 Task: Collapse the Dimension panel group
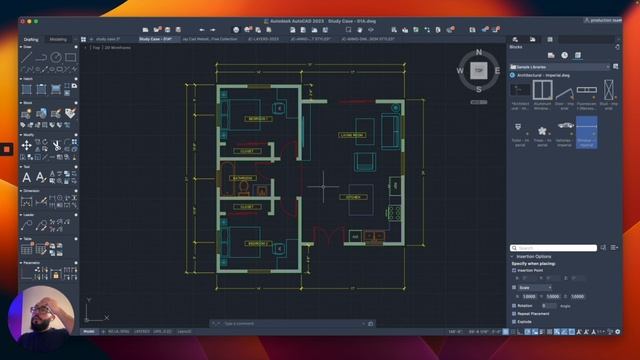pos(21,191)
